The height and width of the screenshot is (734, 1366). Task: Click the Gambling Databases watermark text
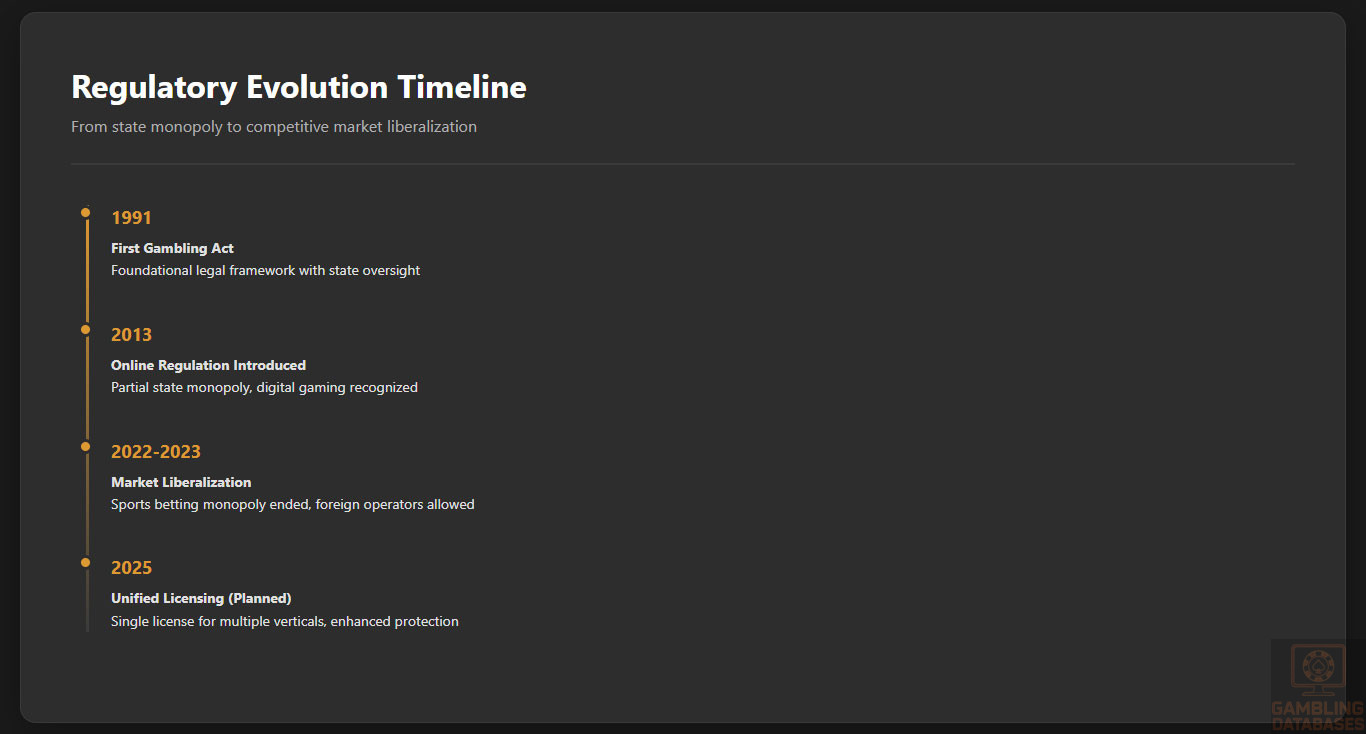[1317, 716]
